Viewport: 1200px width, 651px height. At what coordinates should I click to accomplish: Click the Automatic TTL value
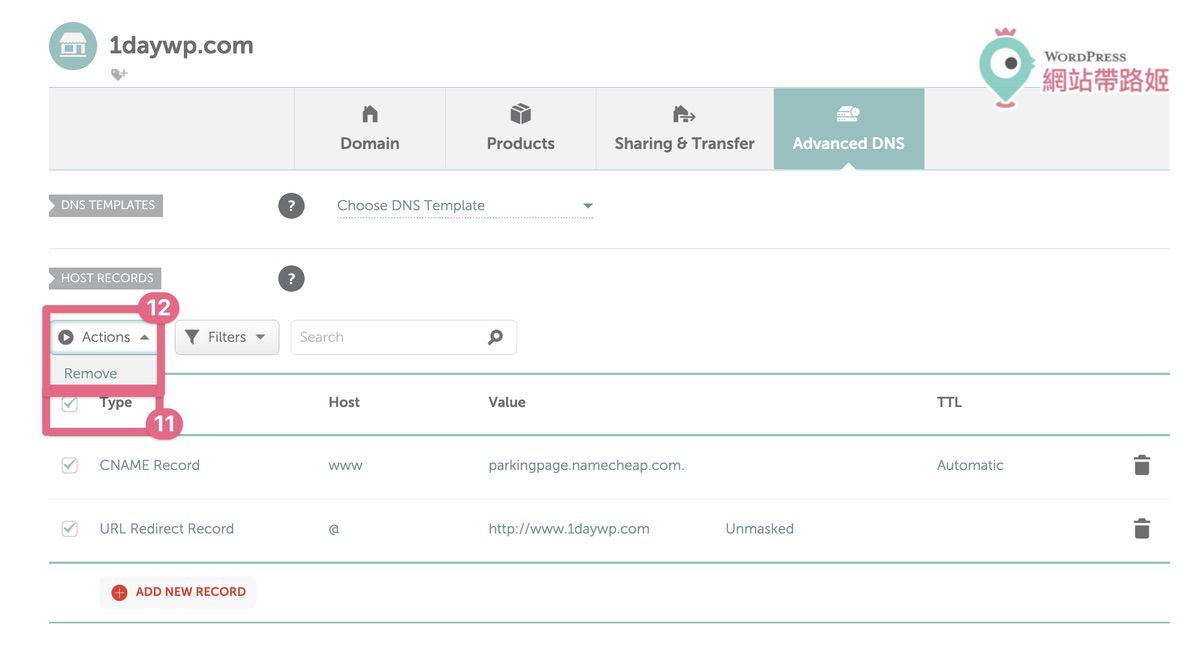pyautogui.click(x=970, y=465)
